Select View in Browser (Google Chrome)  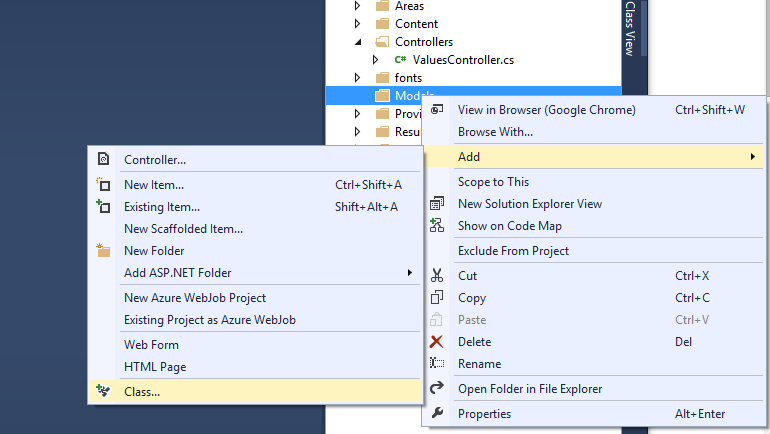click(x=546, y=110)
